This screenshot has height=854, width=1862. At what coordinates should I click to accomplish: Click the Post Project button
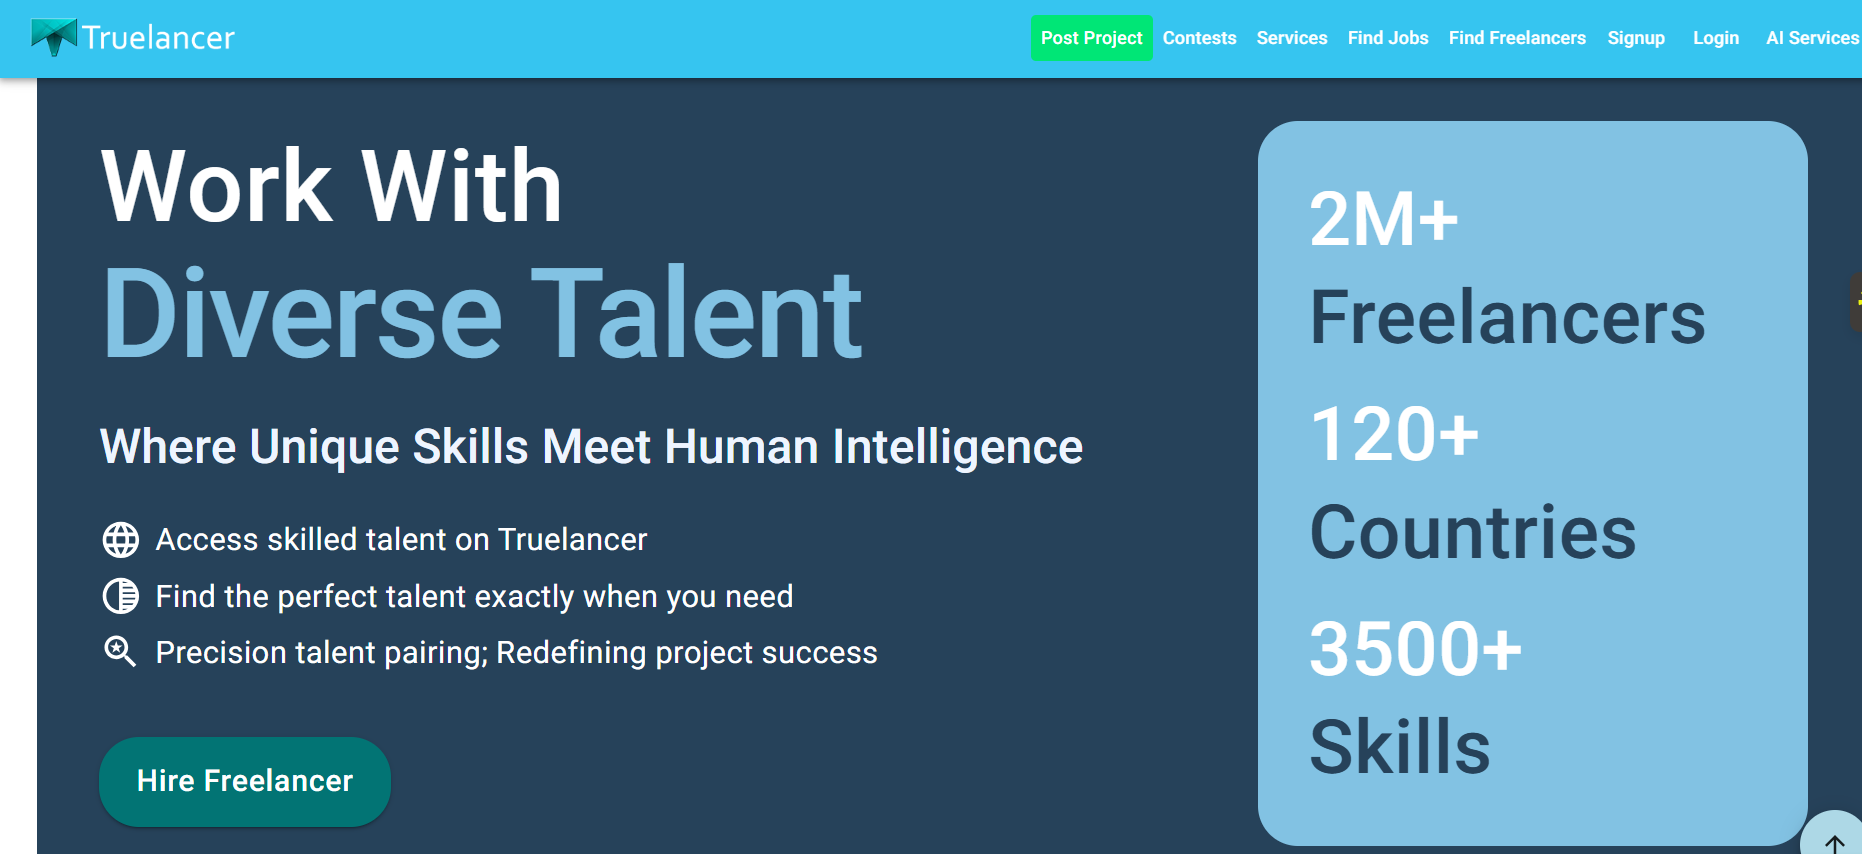click(1091, 38)
